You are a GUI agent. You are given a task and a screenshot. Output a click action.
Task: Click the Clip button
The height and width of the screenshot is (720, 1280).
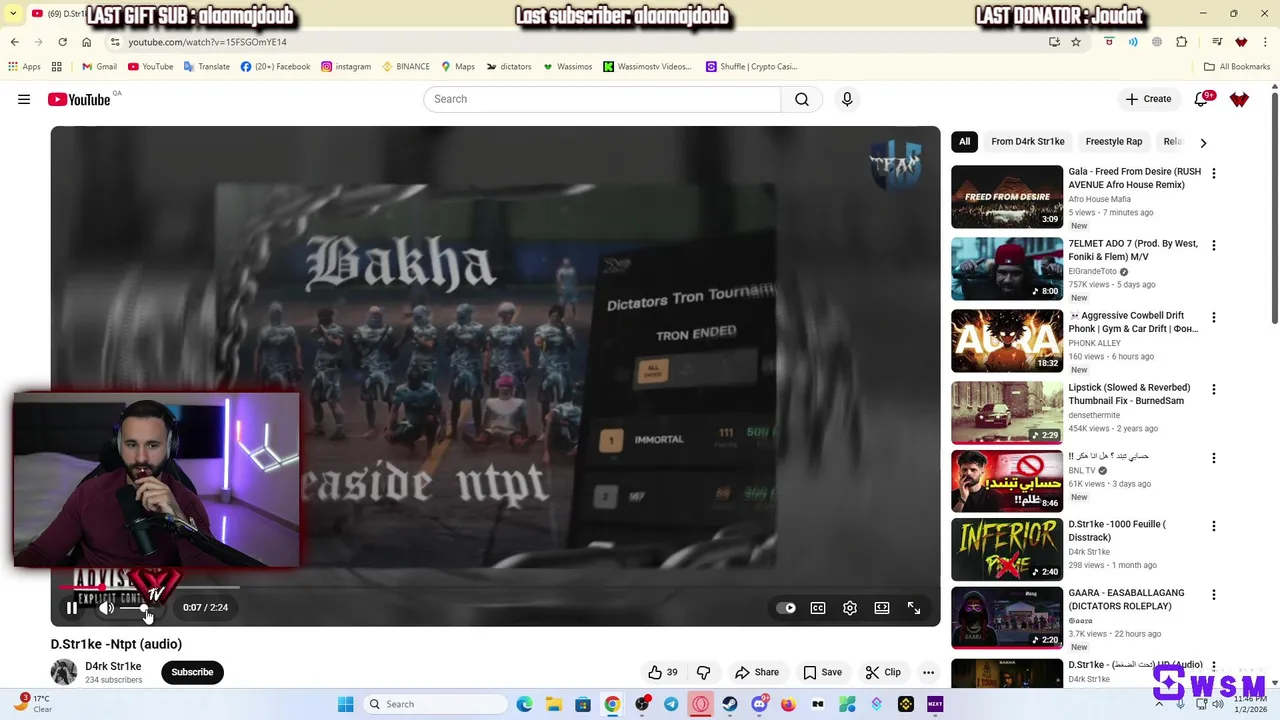pyautogui.click(x=884, y=672)
